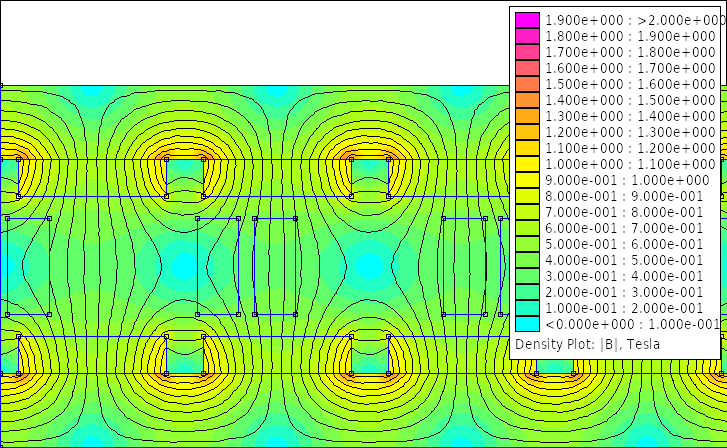This screenshot has width=727, height=448.
Task: Select legend text "1.400e+000 : 1.500e+000"
Action: [x=630, y=100]
